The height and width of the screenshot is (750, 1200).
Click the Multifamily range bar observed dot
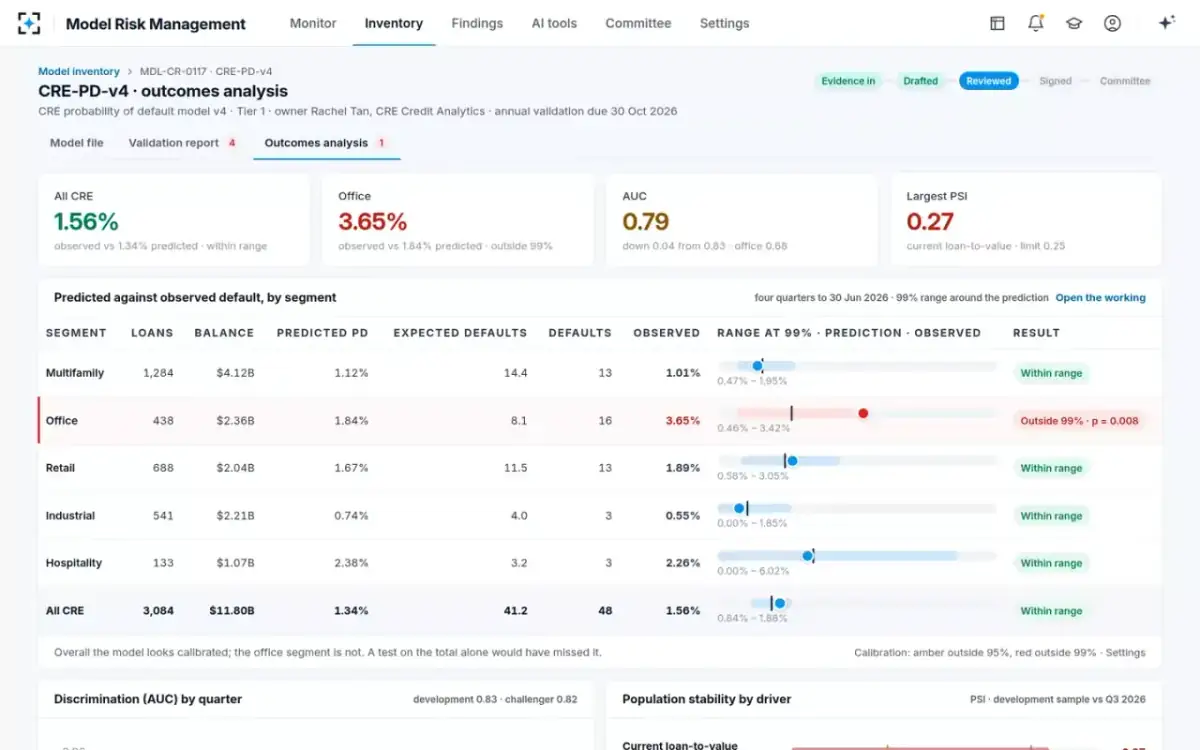click(x=758, y=366)
